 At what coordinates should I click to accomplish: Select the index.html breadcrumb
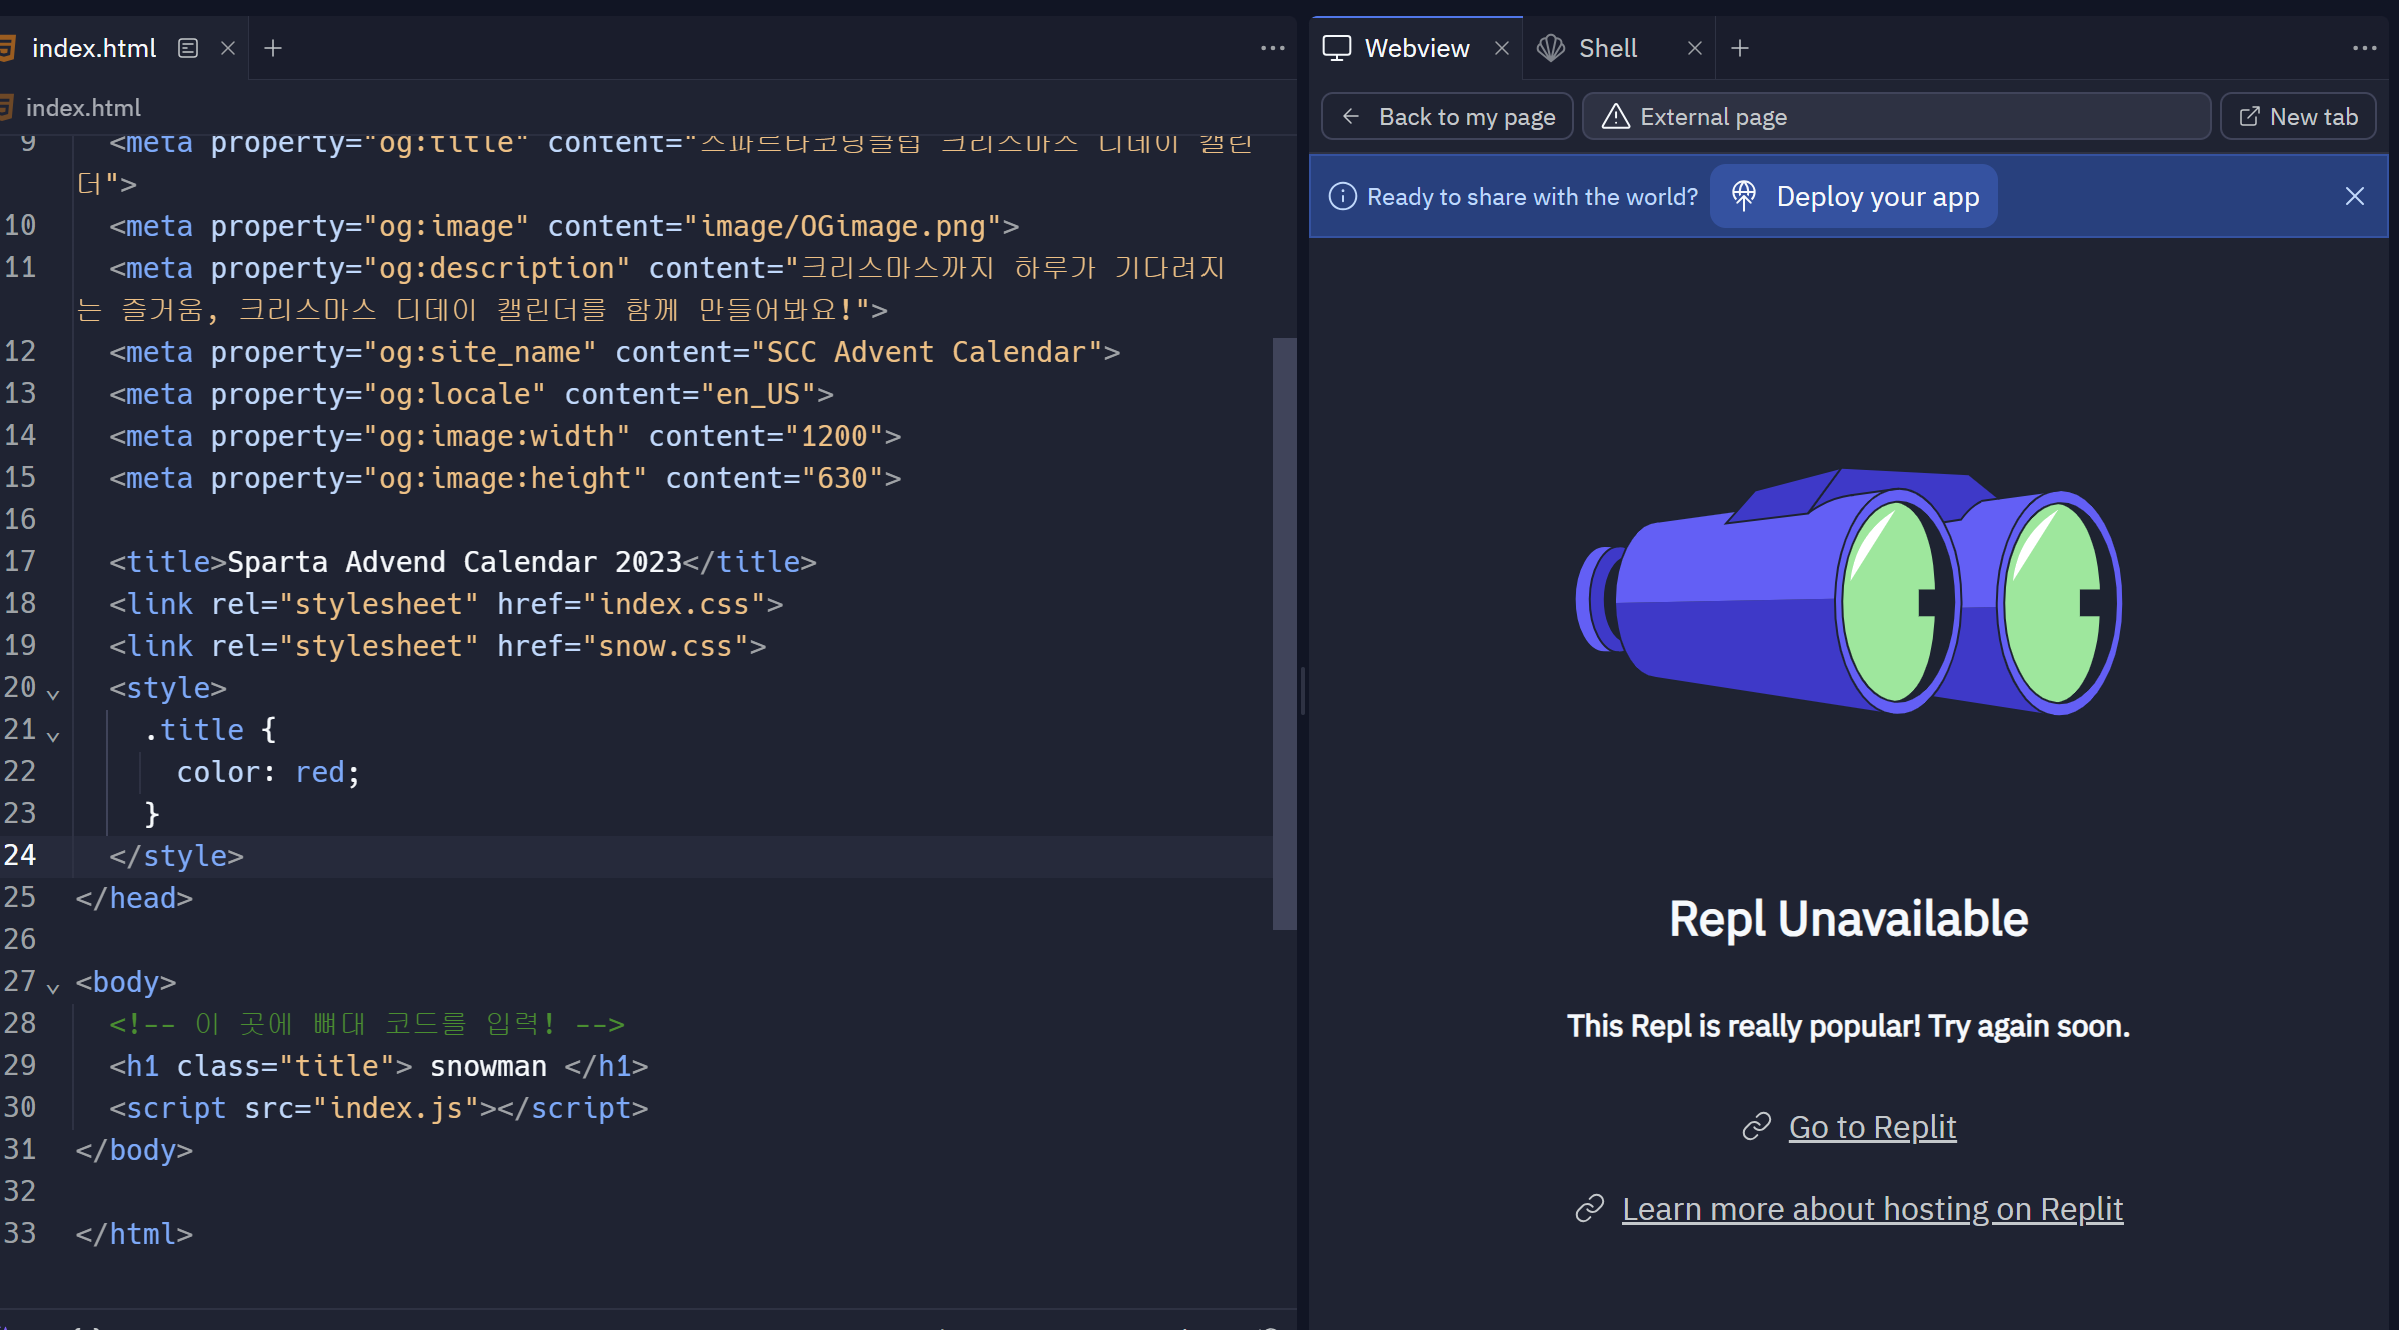tap(83, 107)
